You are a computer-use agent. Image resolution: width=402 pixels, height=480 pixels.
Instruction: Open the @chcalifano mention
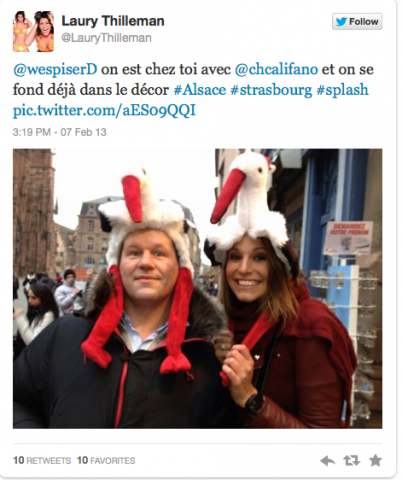(x=276, y=69)
